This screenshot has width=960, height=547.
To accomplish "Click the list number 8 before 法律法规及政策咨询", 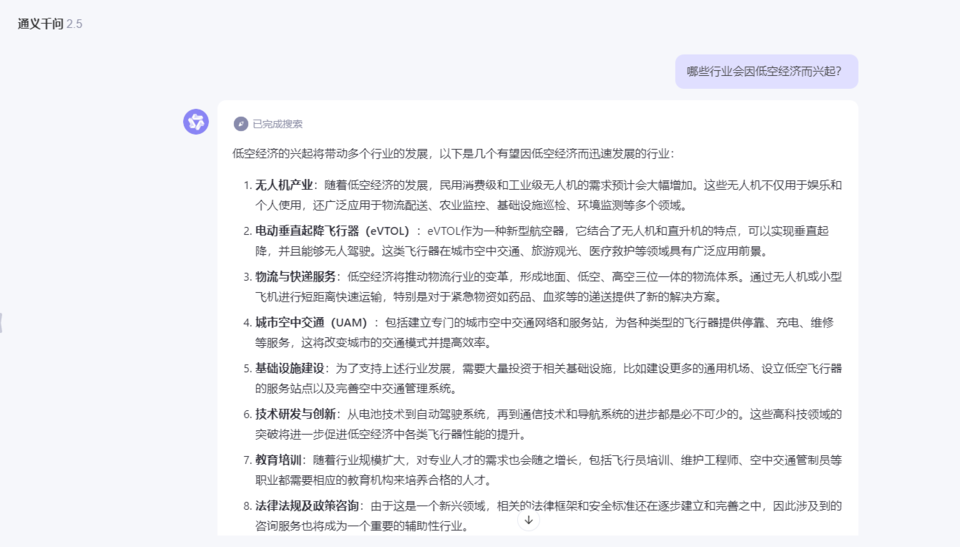I will pos(246,506).
